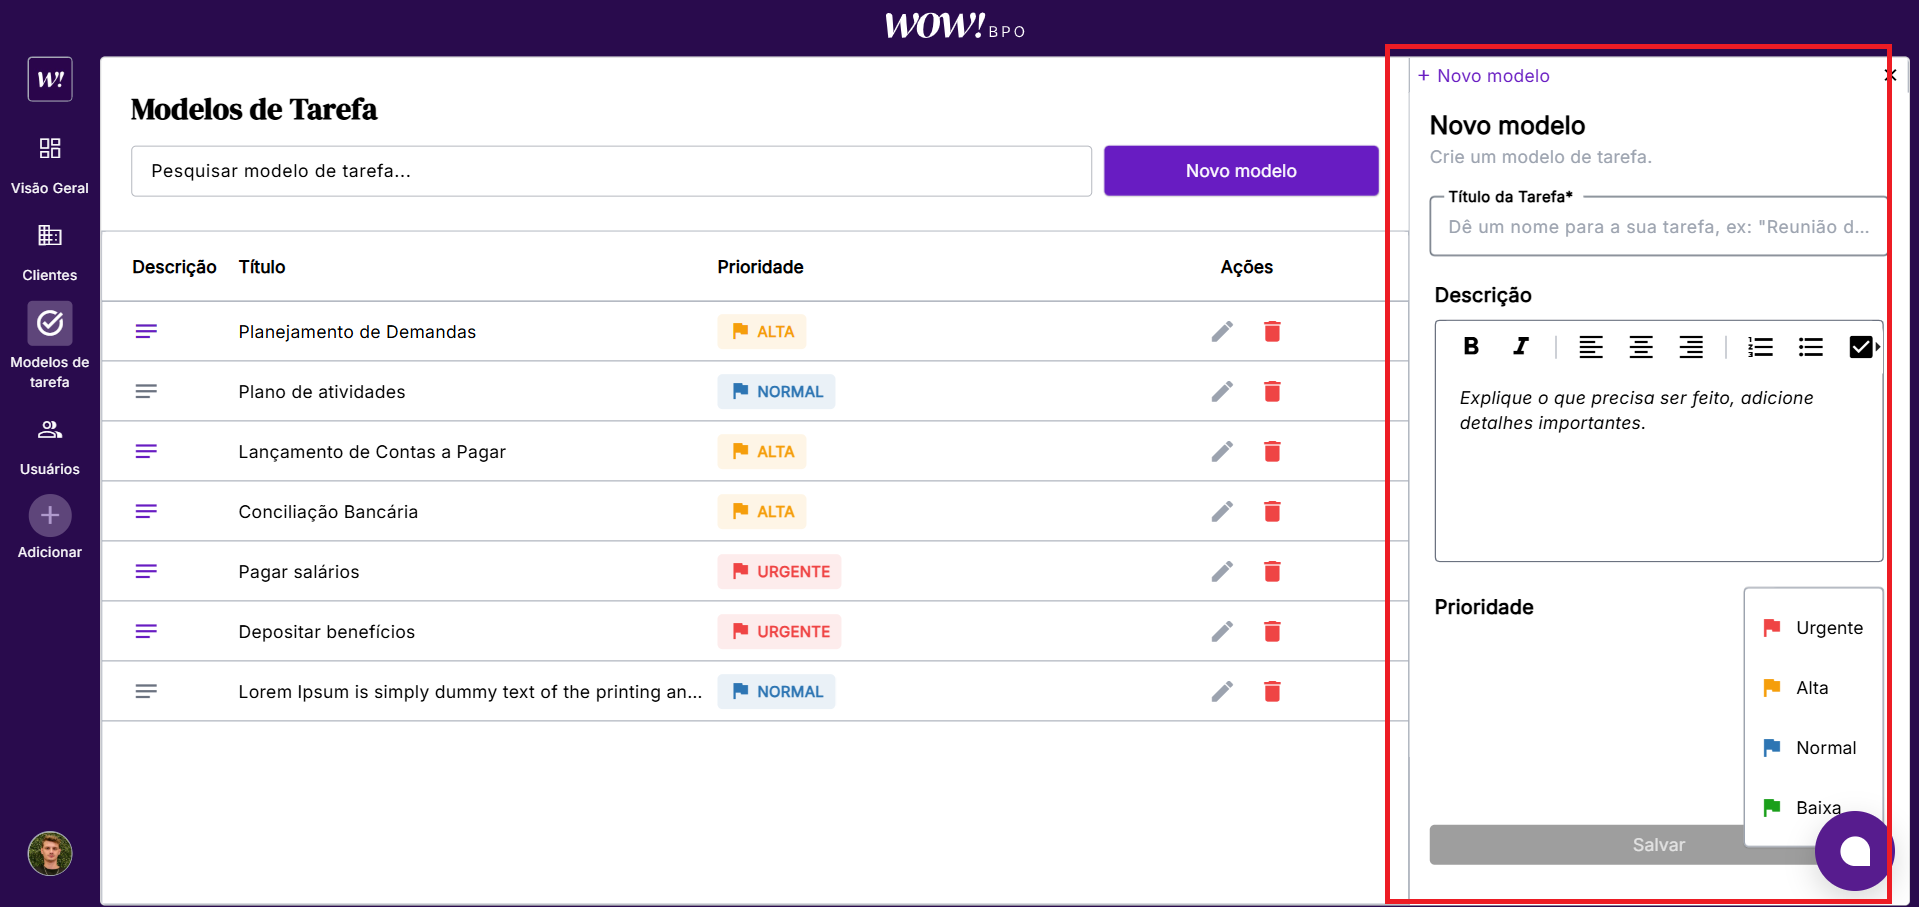Image resolution: width=1919 pixels, height=907 pixels.
Task: Insert a numbered list in description
Action: [x=1760, y=347]
